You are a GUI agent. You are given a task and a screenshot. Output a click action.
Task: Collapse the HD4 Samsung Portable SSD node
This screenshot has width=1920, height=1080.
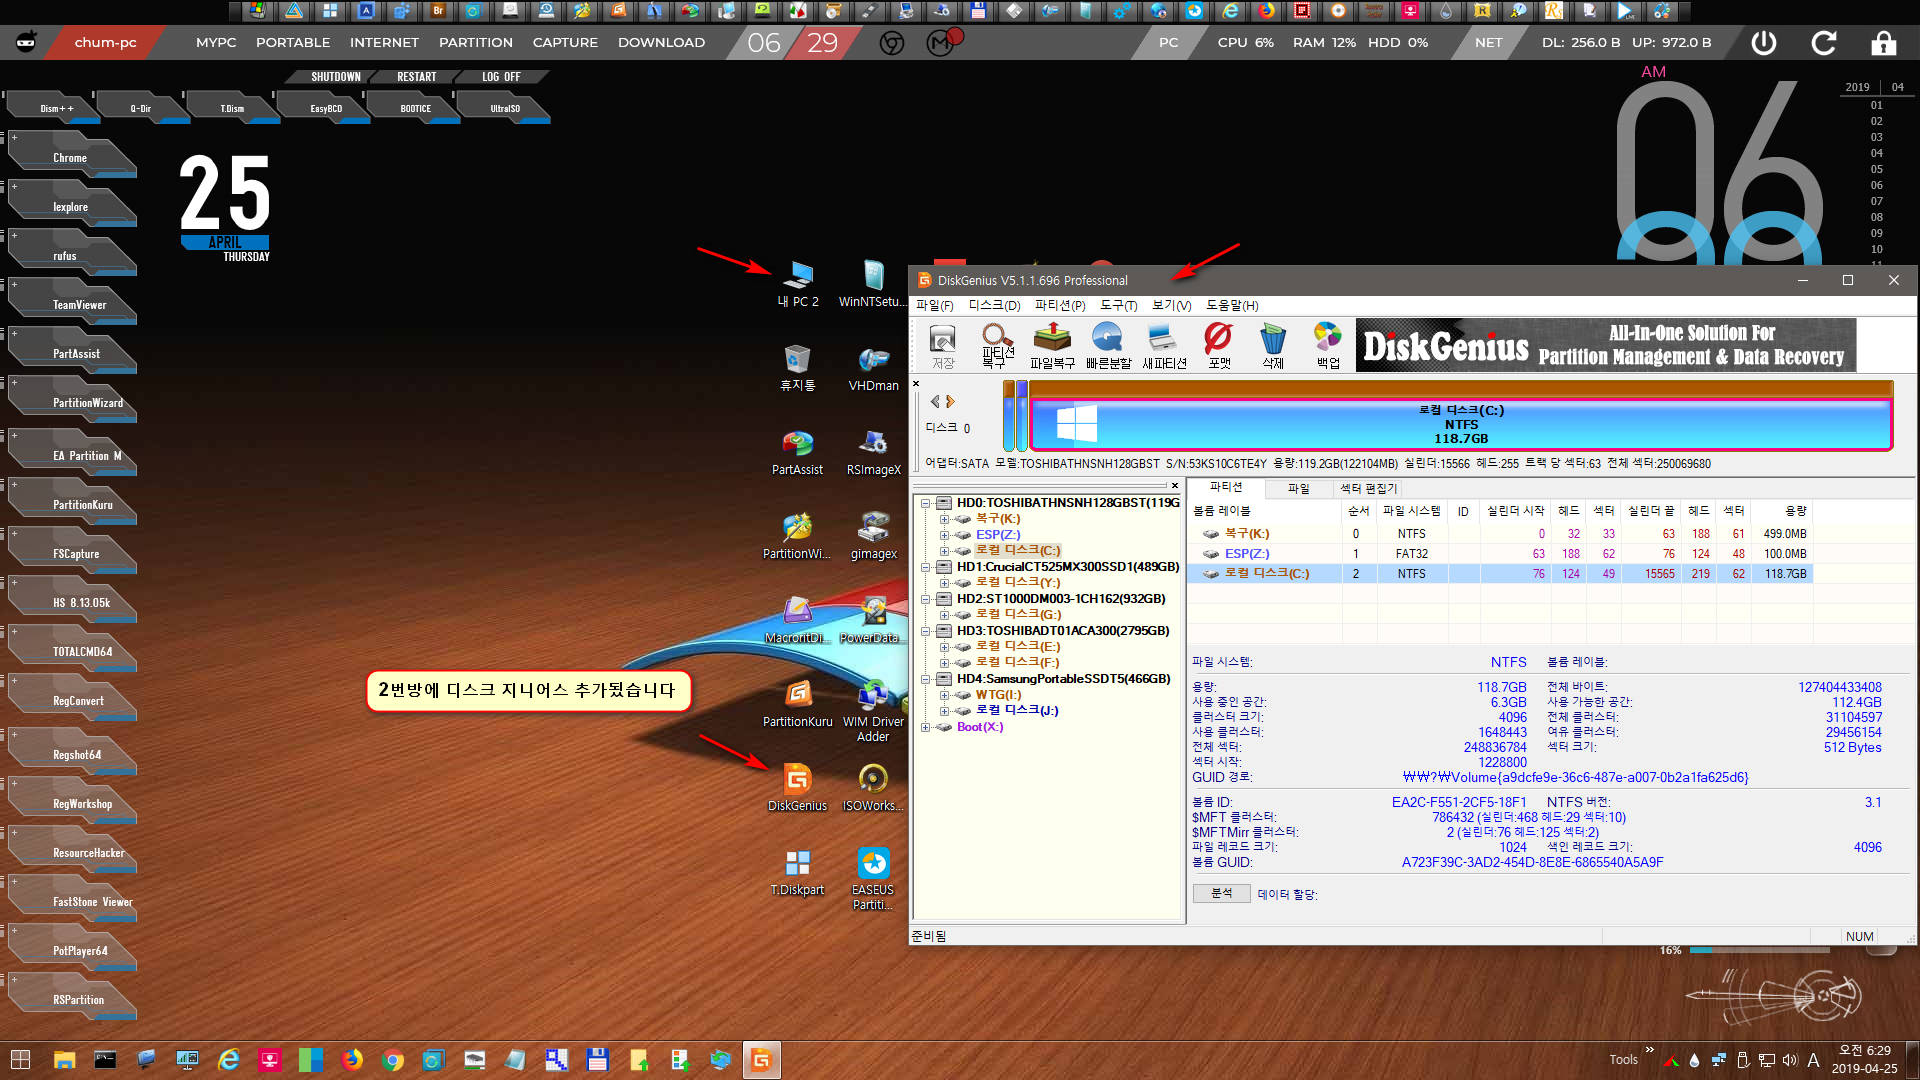[x=926, y=679]
